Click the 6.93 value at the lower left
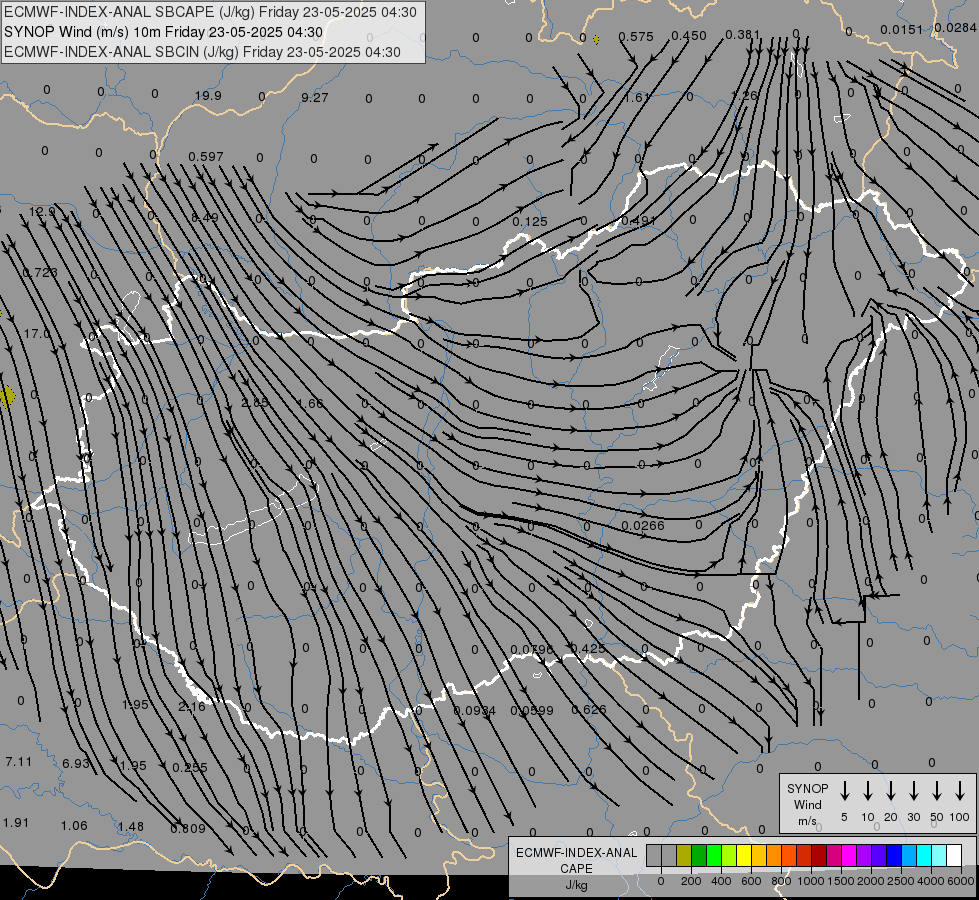This screenshot has width=979, height=900. (76, 763)
